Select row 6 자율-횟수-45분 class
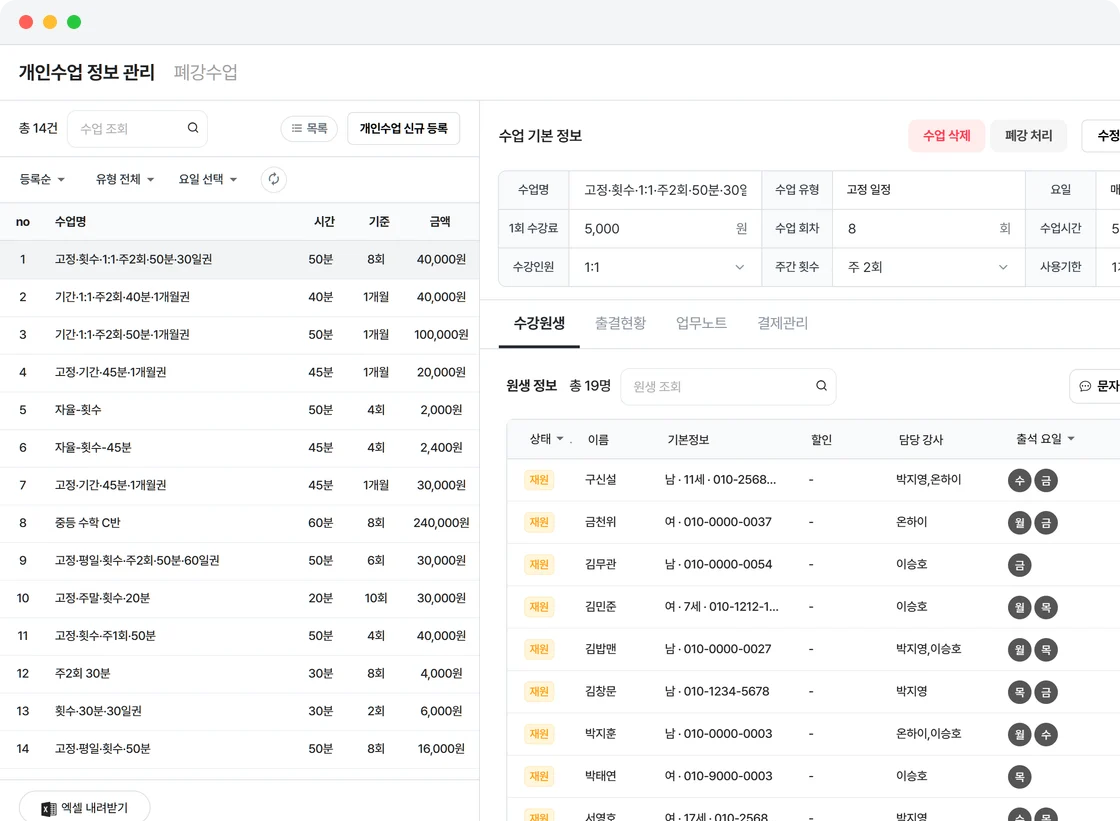Viewport: 1120px width, 821px height. (239, 448)
